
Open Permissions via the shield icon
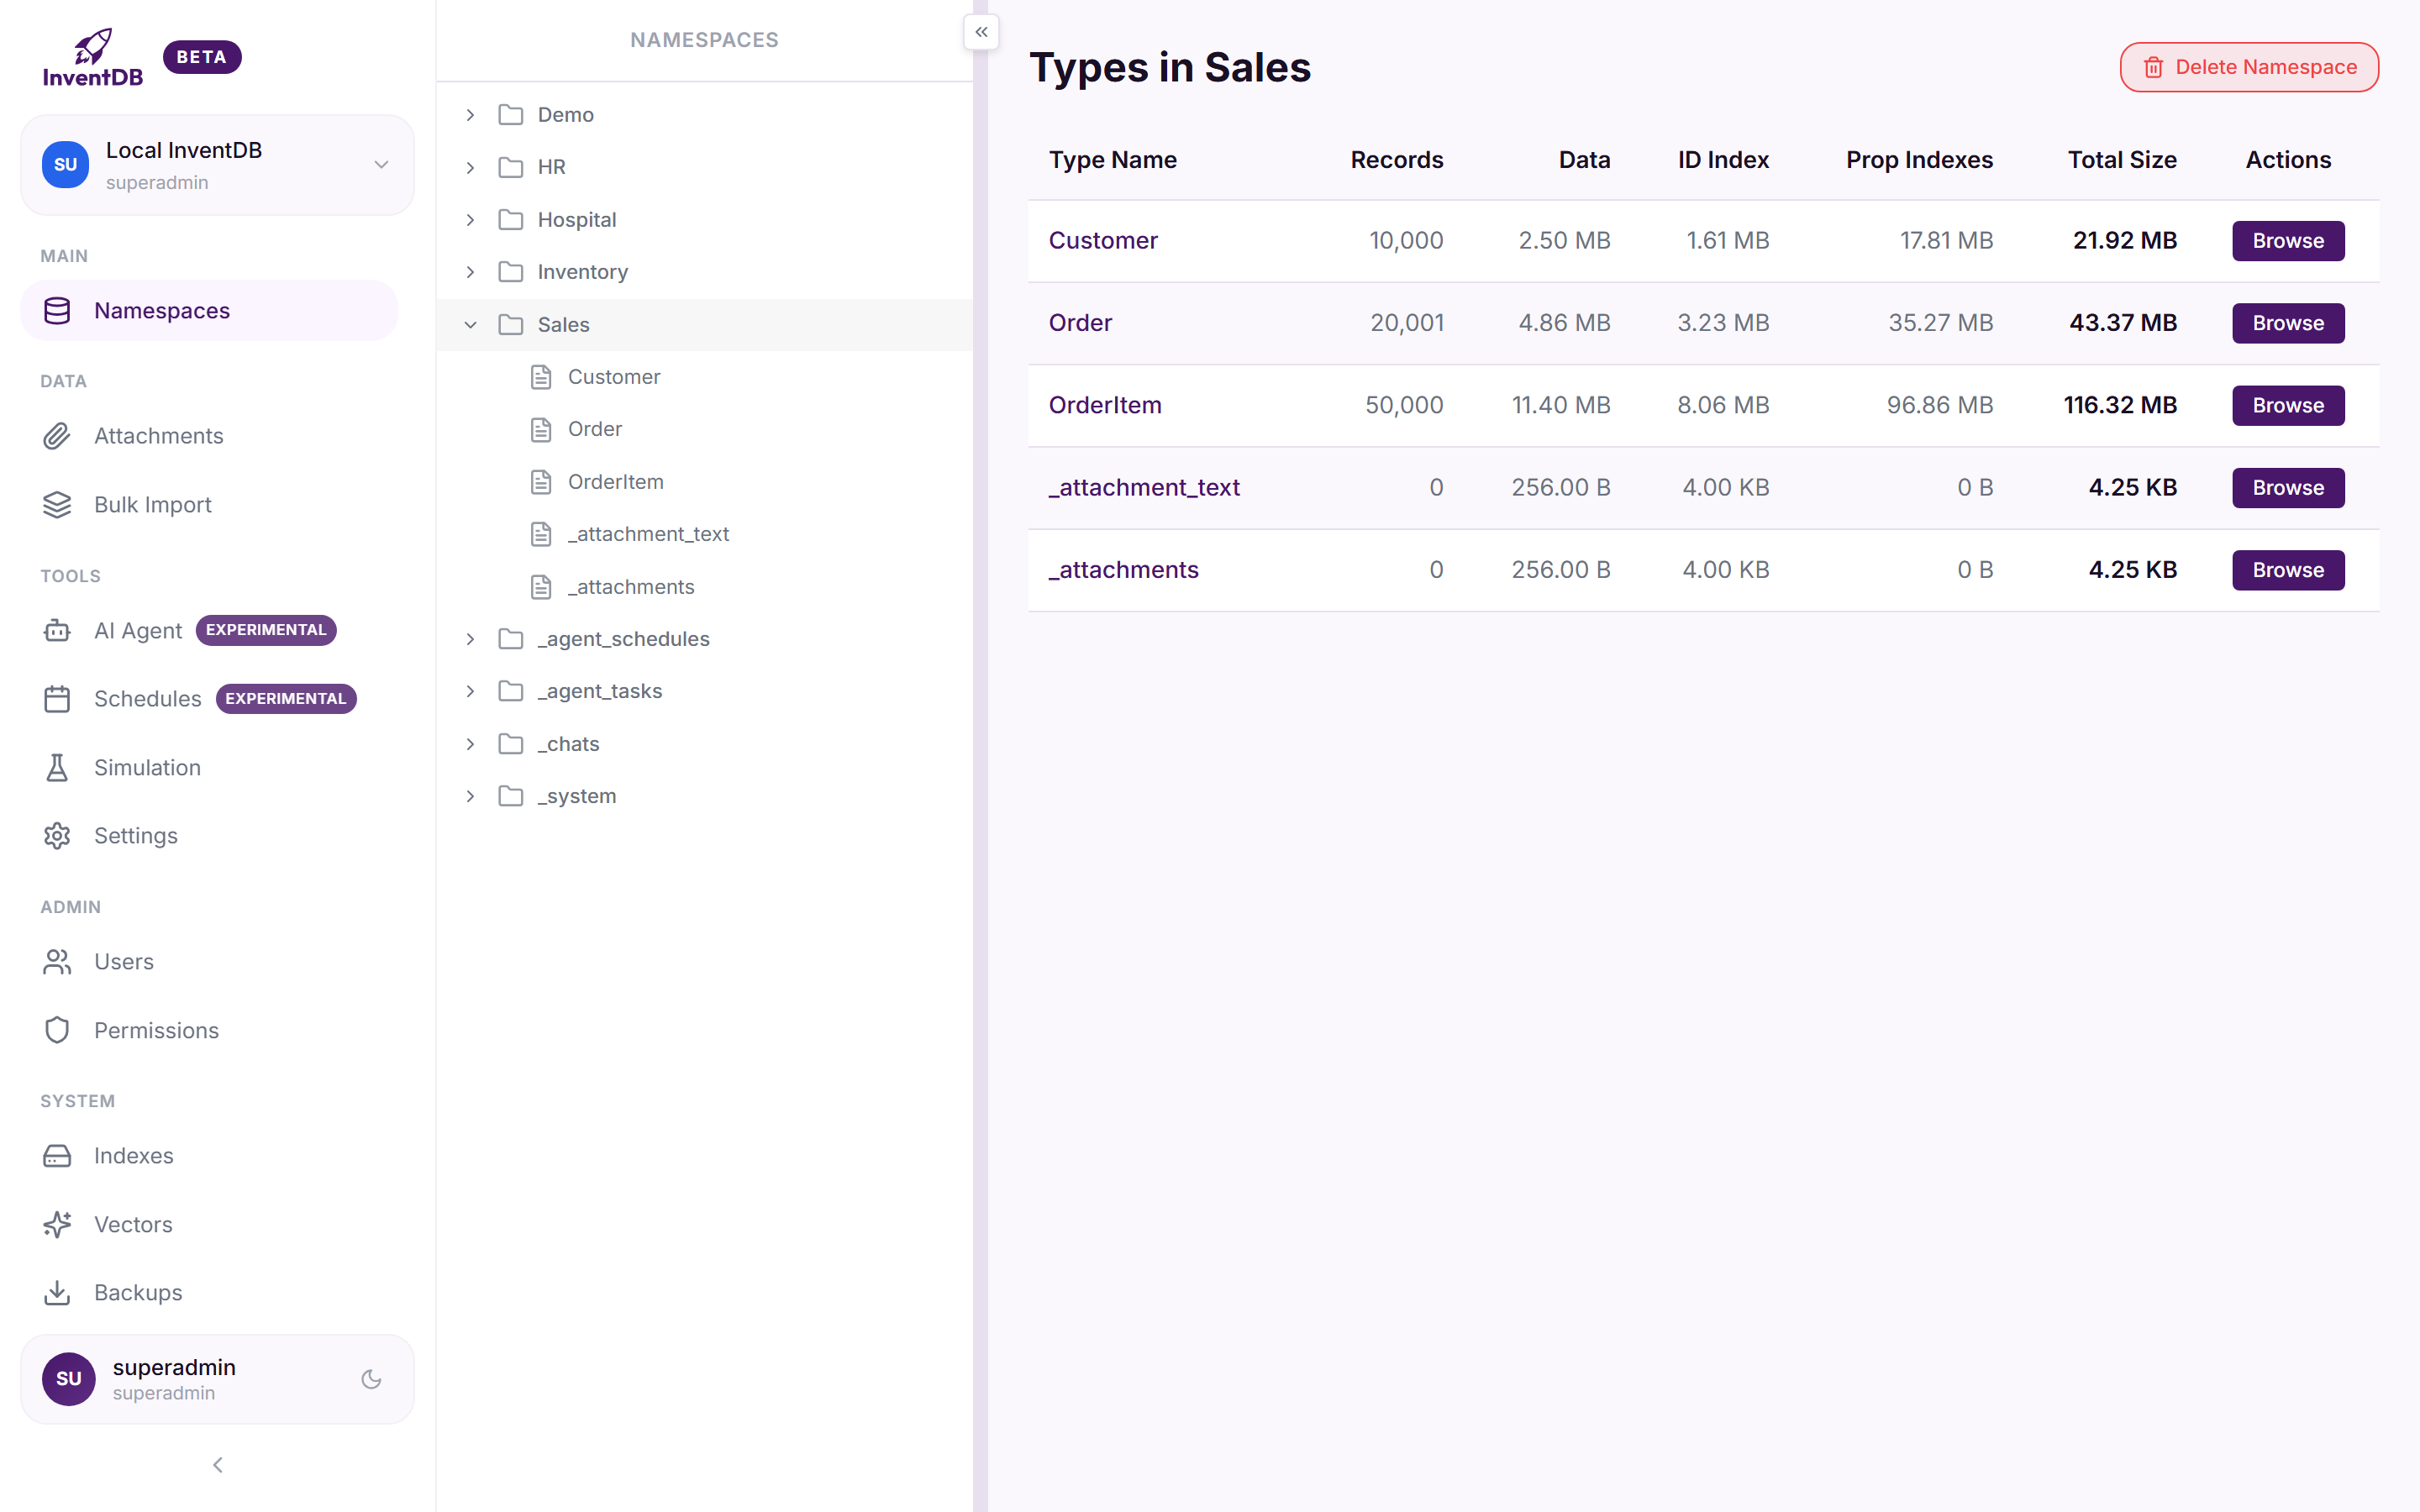(57, 1029)
